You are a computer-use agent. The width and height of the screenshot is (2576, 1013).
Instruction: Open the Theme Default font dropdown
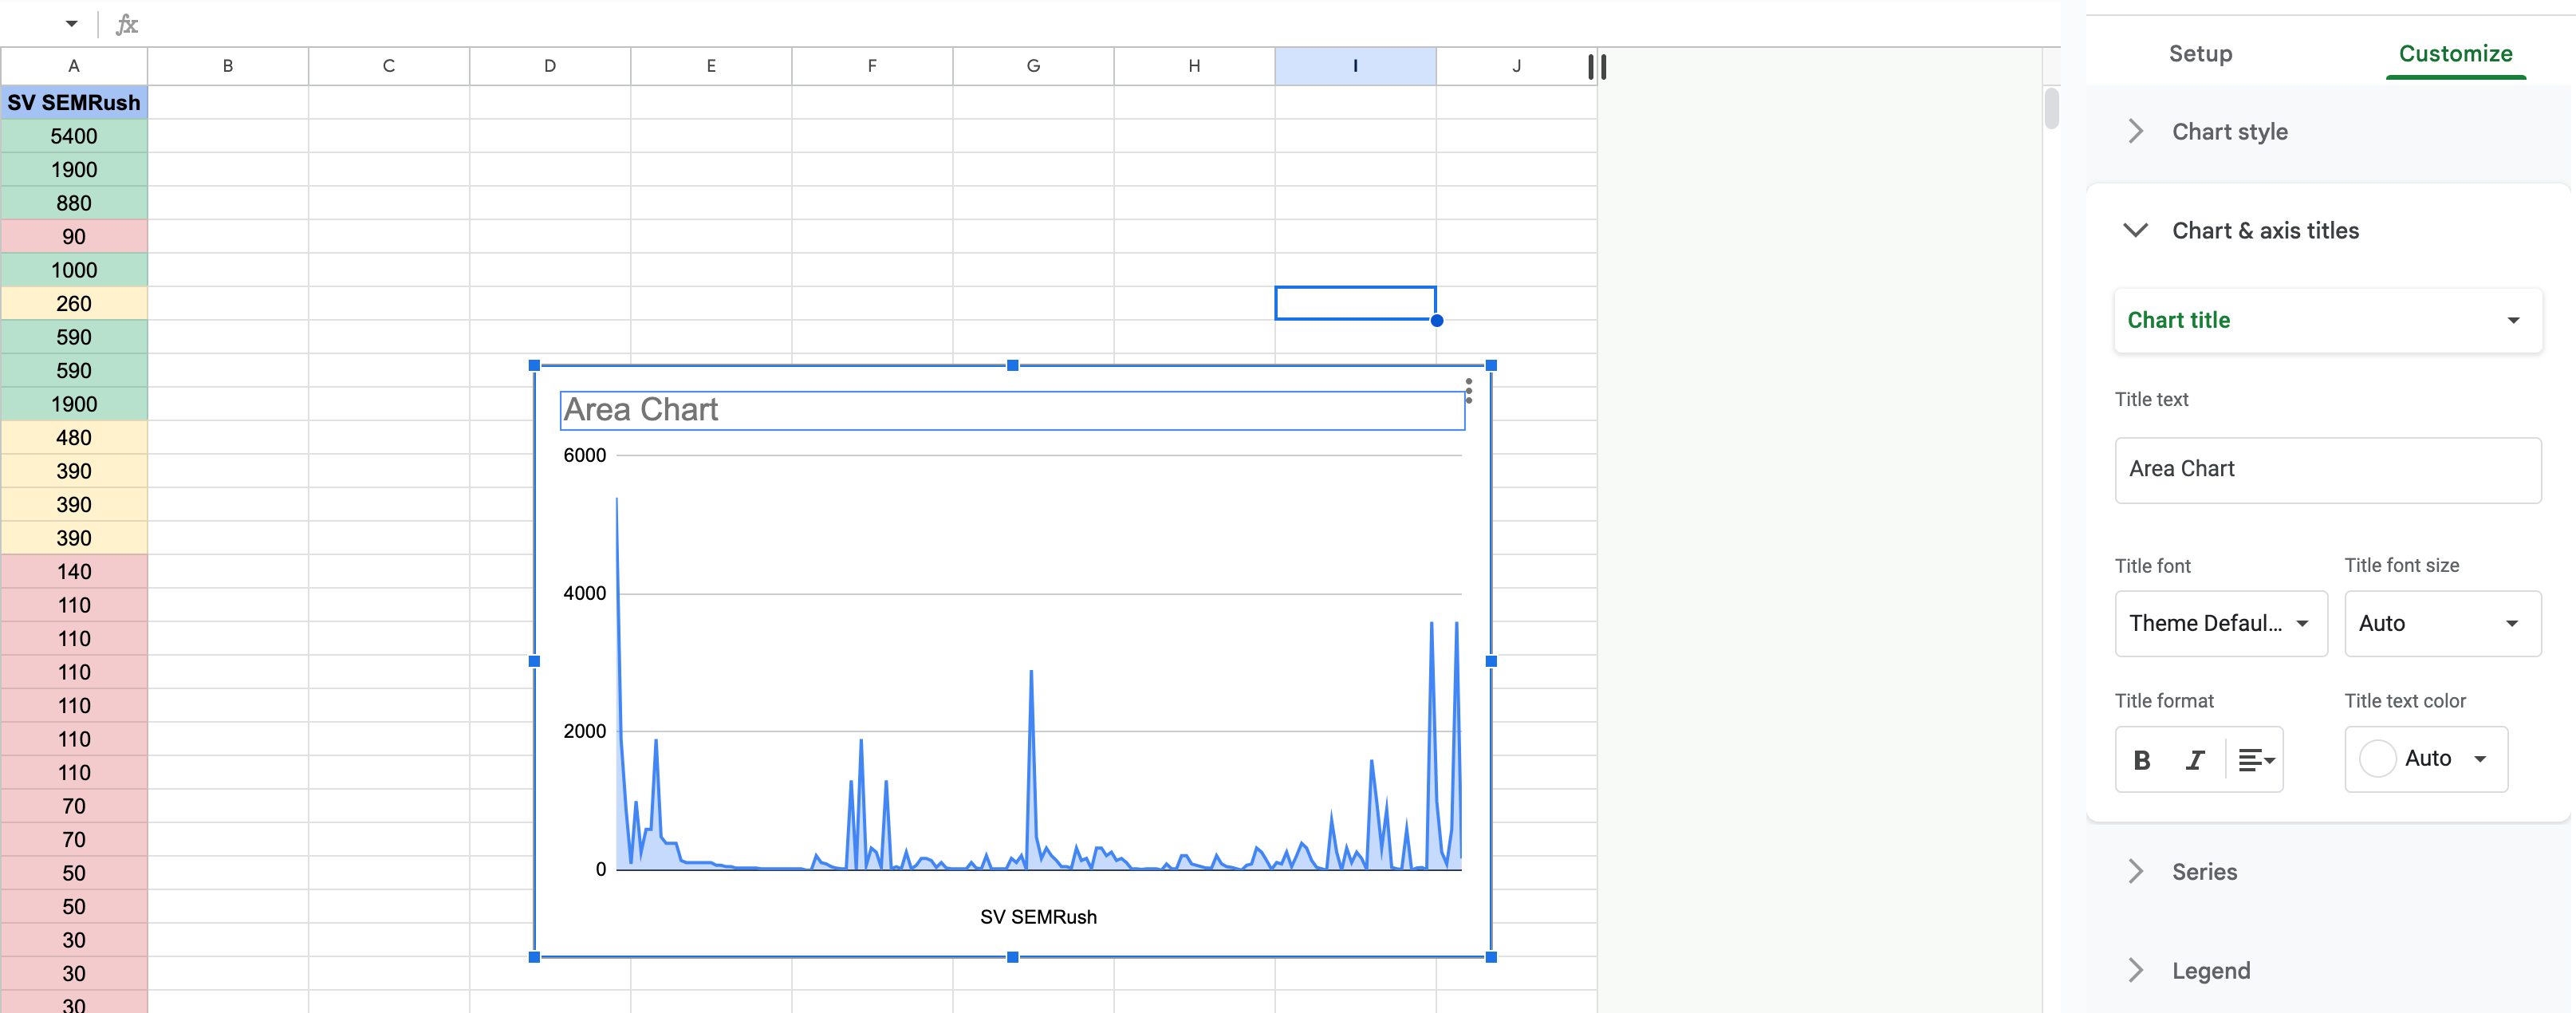pos(2221,623)
